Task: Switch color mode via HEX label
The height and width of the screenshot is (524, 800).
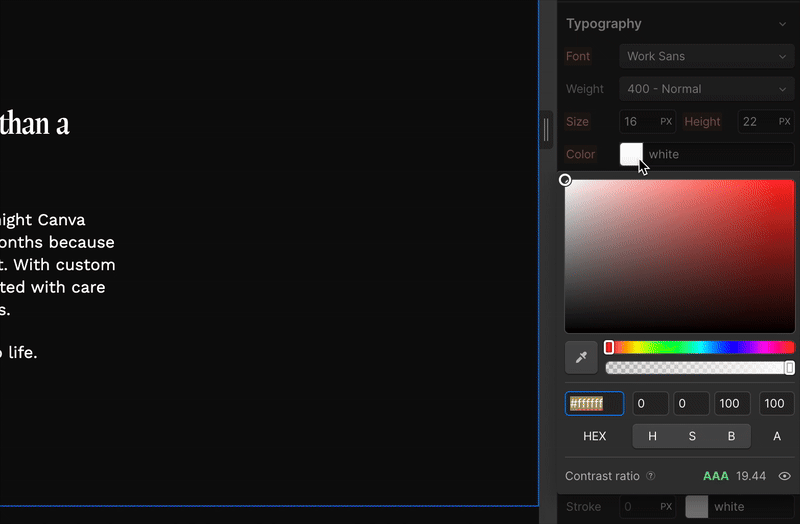Action: (594, 436)
